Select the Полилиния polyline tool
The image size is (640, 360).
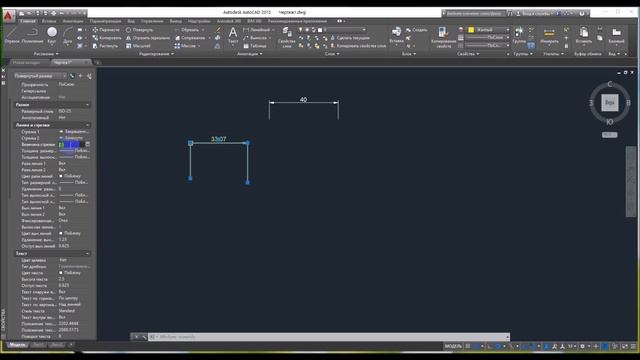[x=32, y=35]
